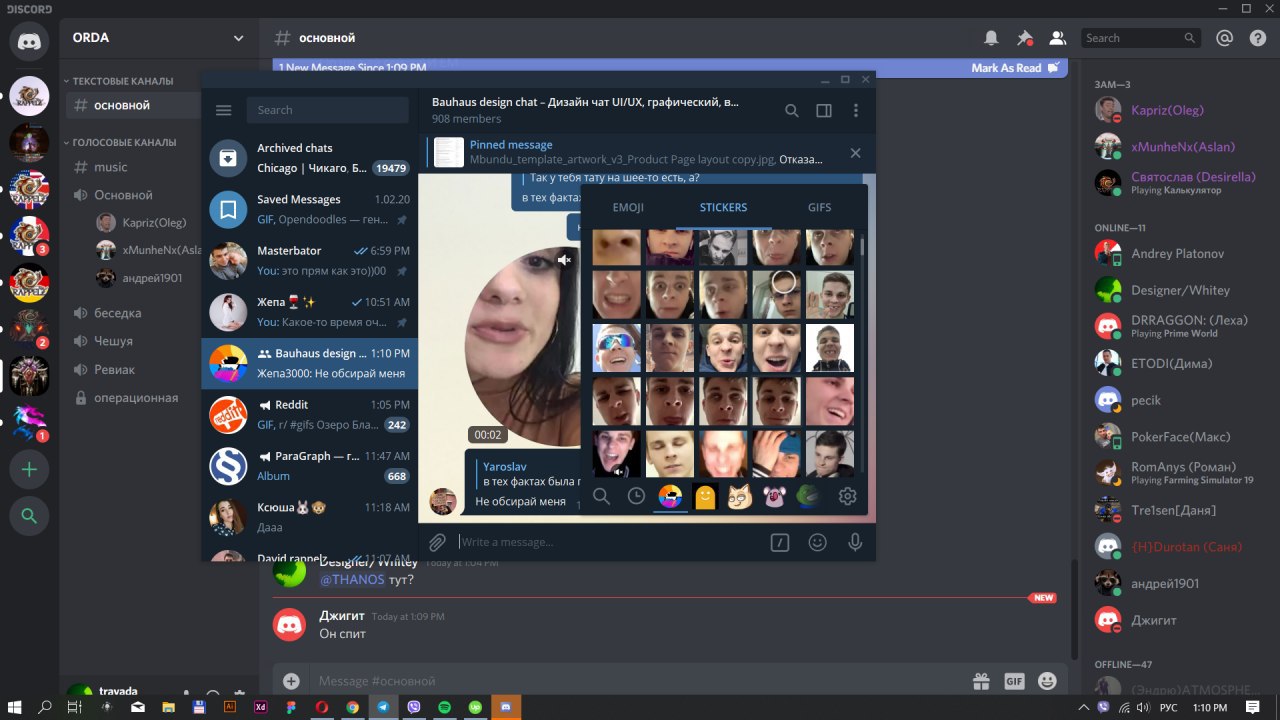
Task: Open the locked операционная channel
Action: tap(135, 397)
